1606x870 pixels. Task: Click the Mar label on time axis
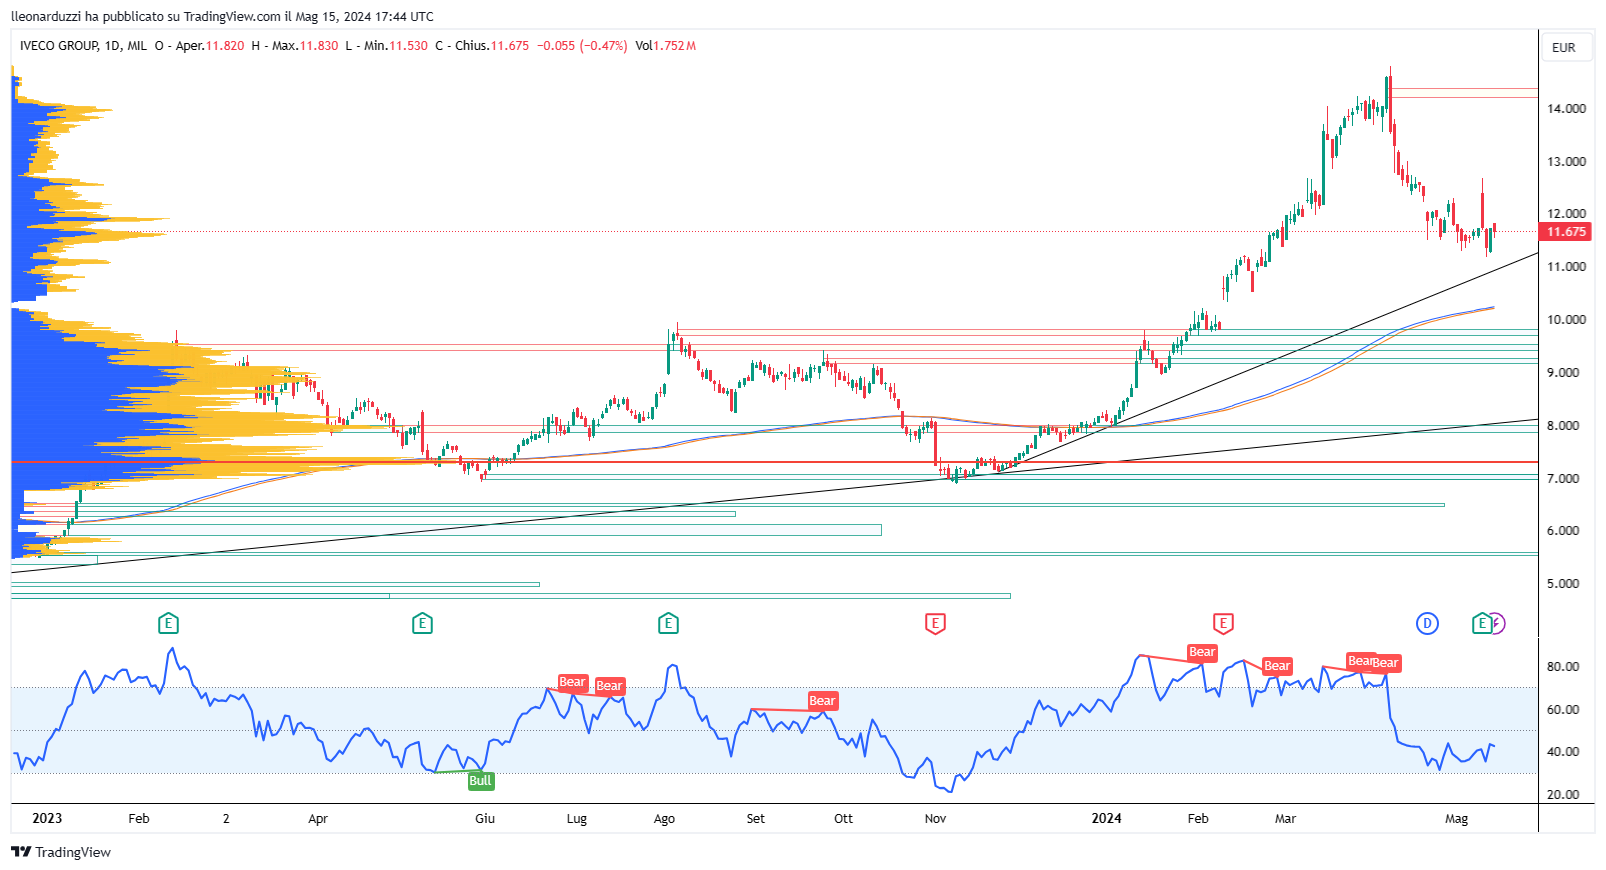pos(1285,819)
